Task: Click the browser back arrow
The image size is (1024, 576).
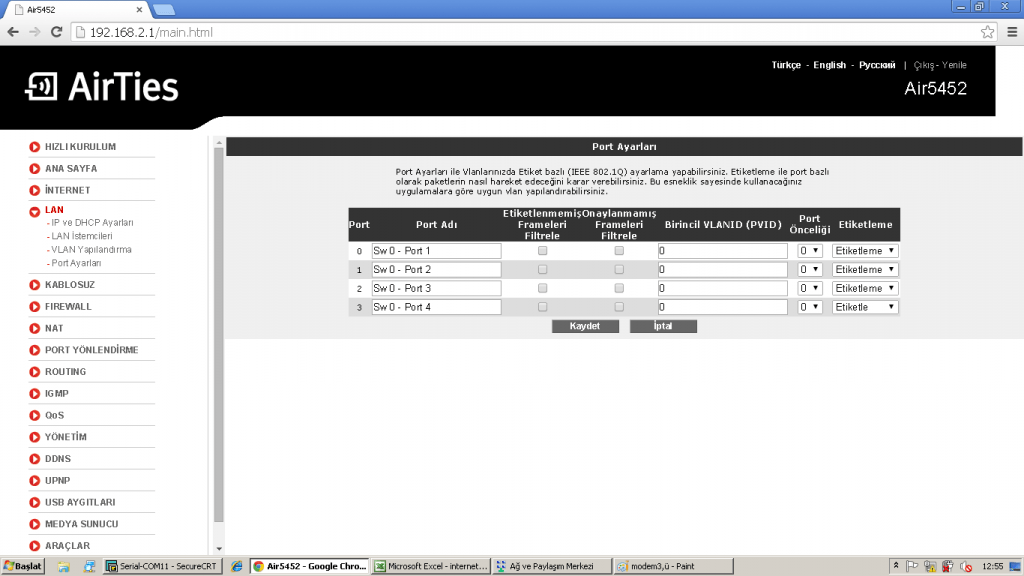Action: pyautogui.click(x=12, y=31)
